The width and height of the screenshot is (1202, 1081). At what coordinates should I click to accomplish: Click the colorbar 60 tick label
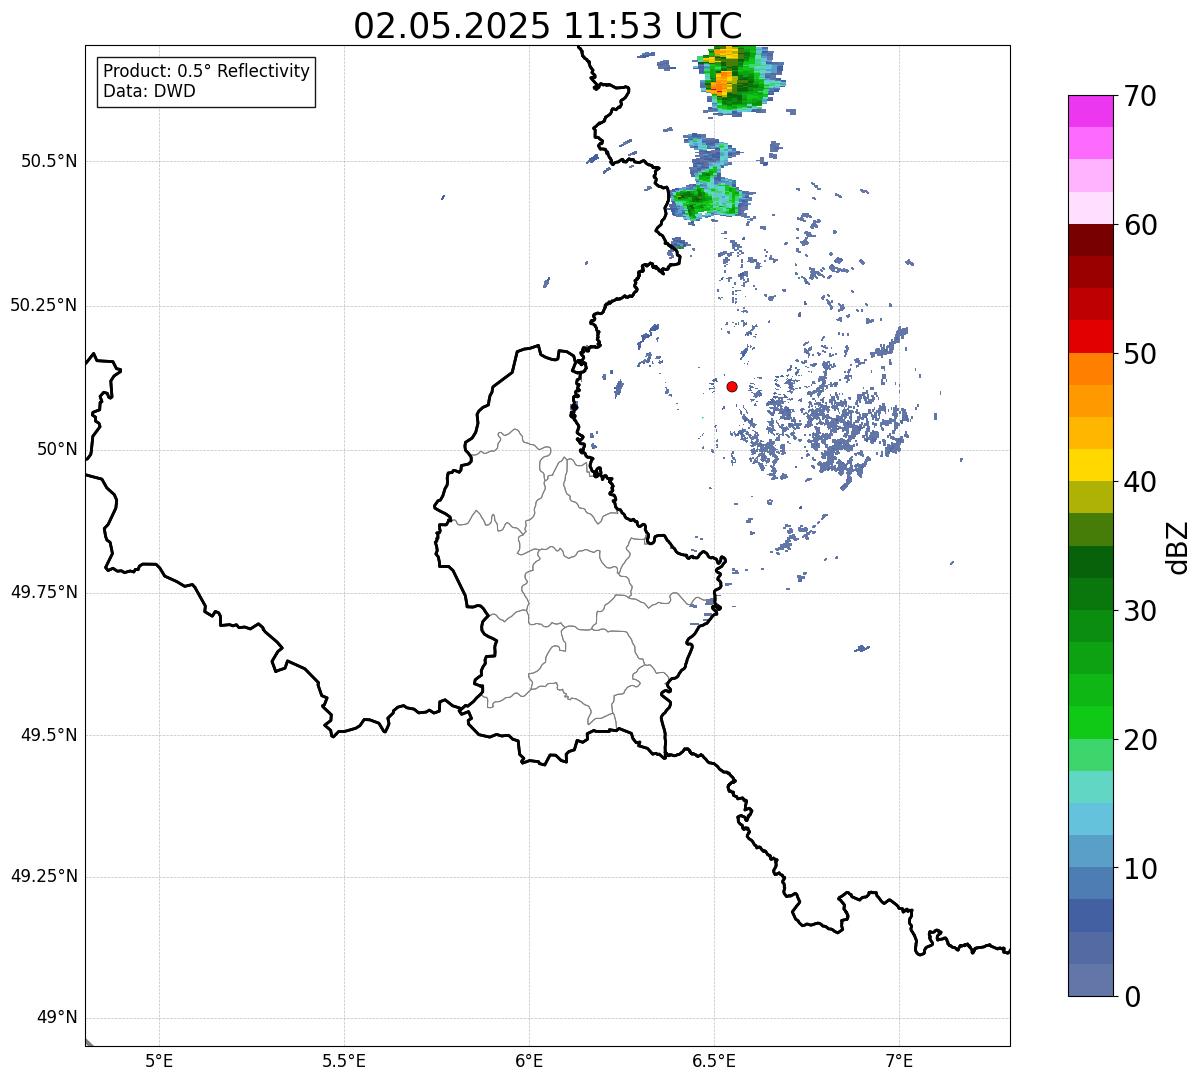[x=1141, y=225]
